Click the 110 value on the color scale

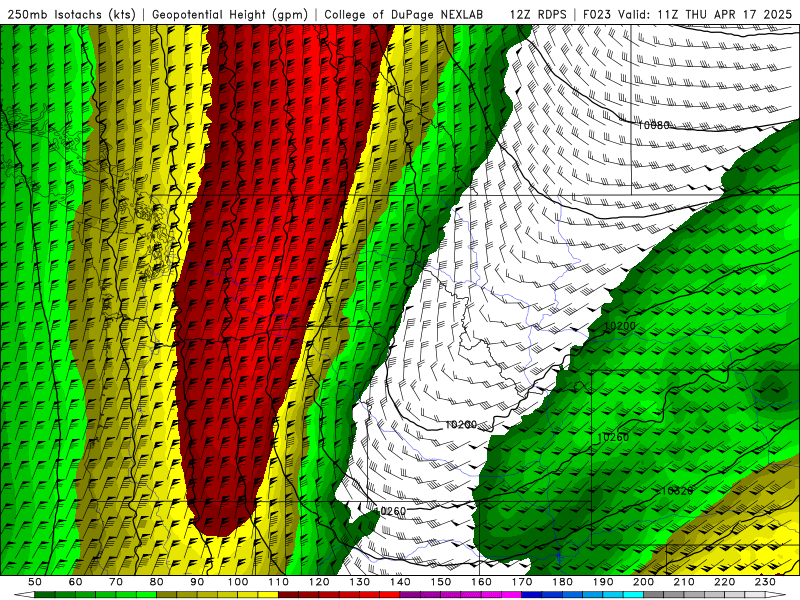pyautogui.click(x=279, y=582)
